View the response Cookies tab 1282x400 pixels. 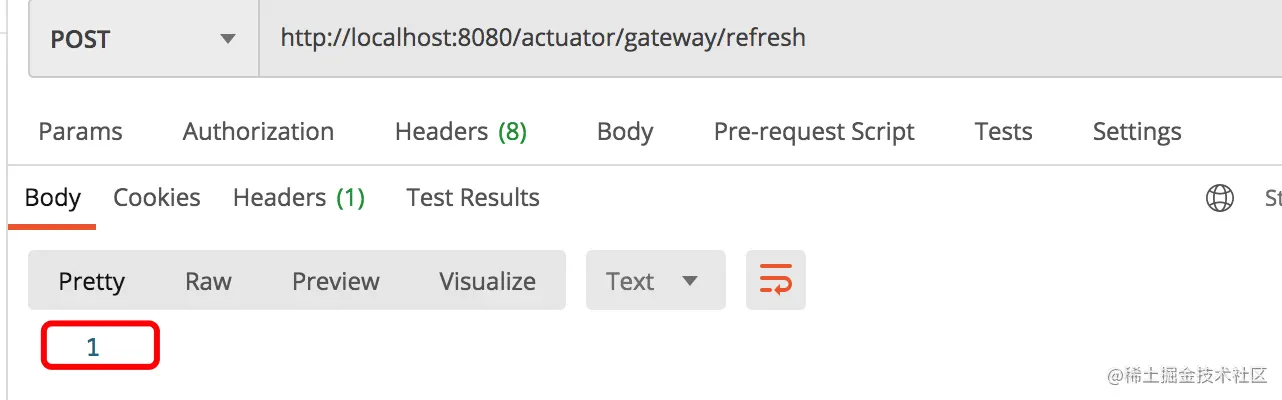point(157,198)
